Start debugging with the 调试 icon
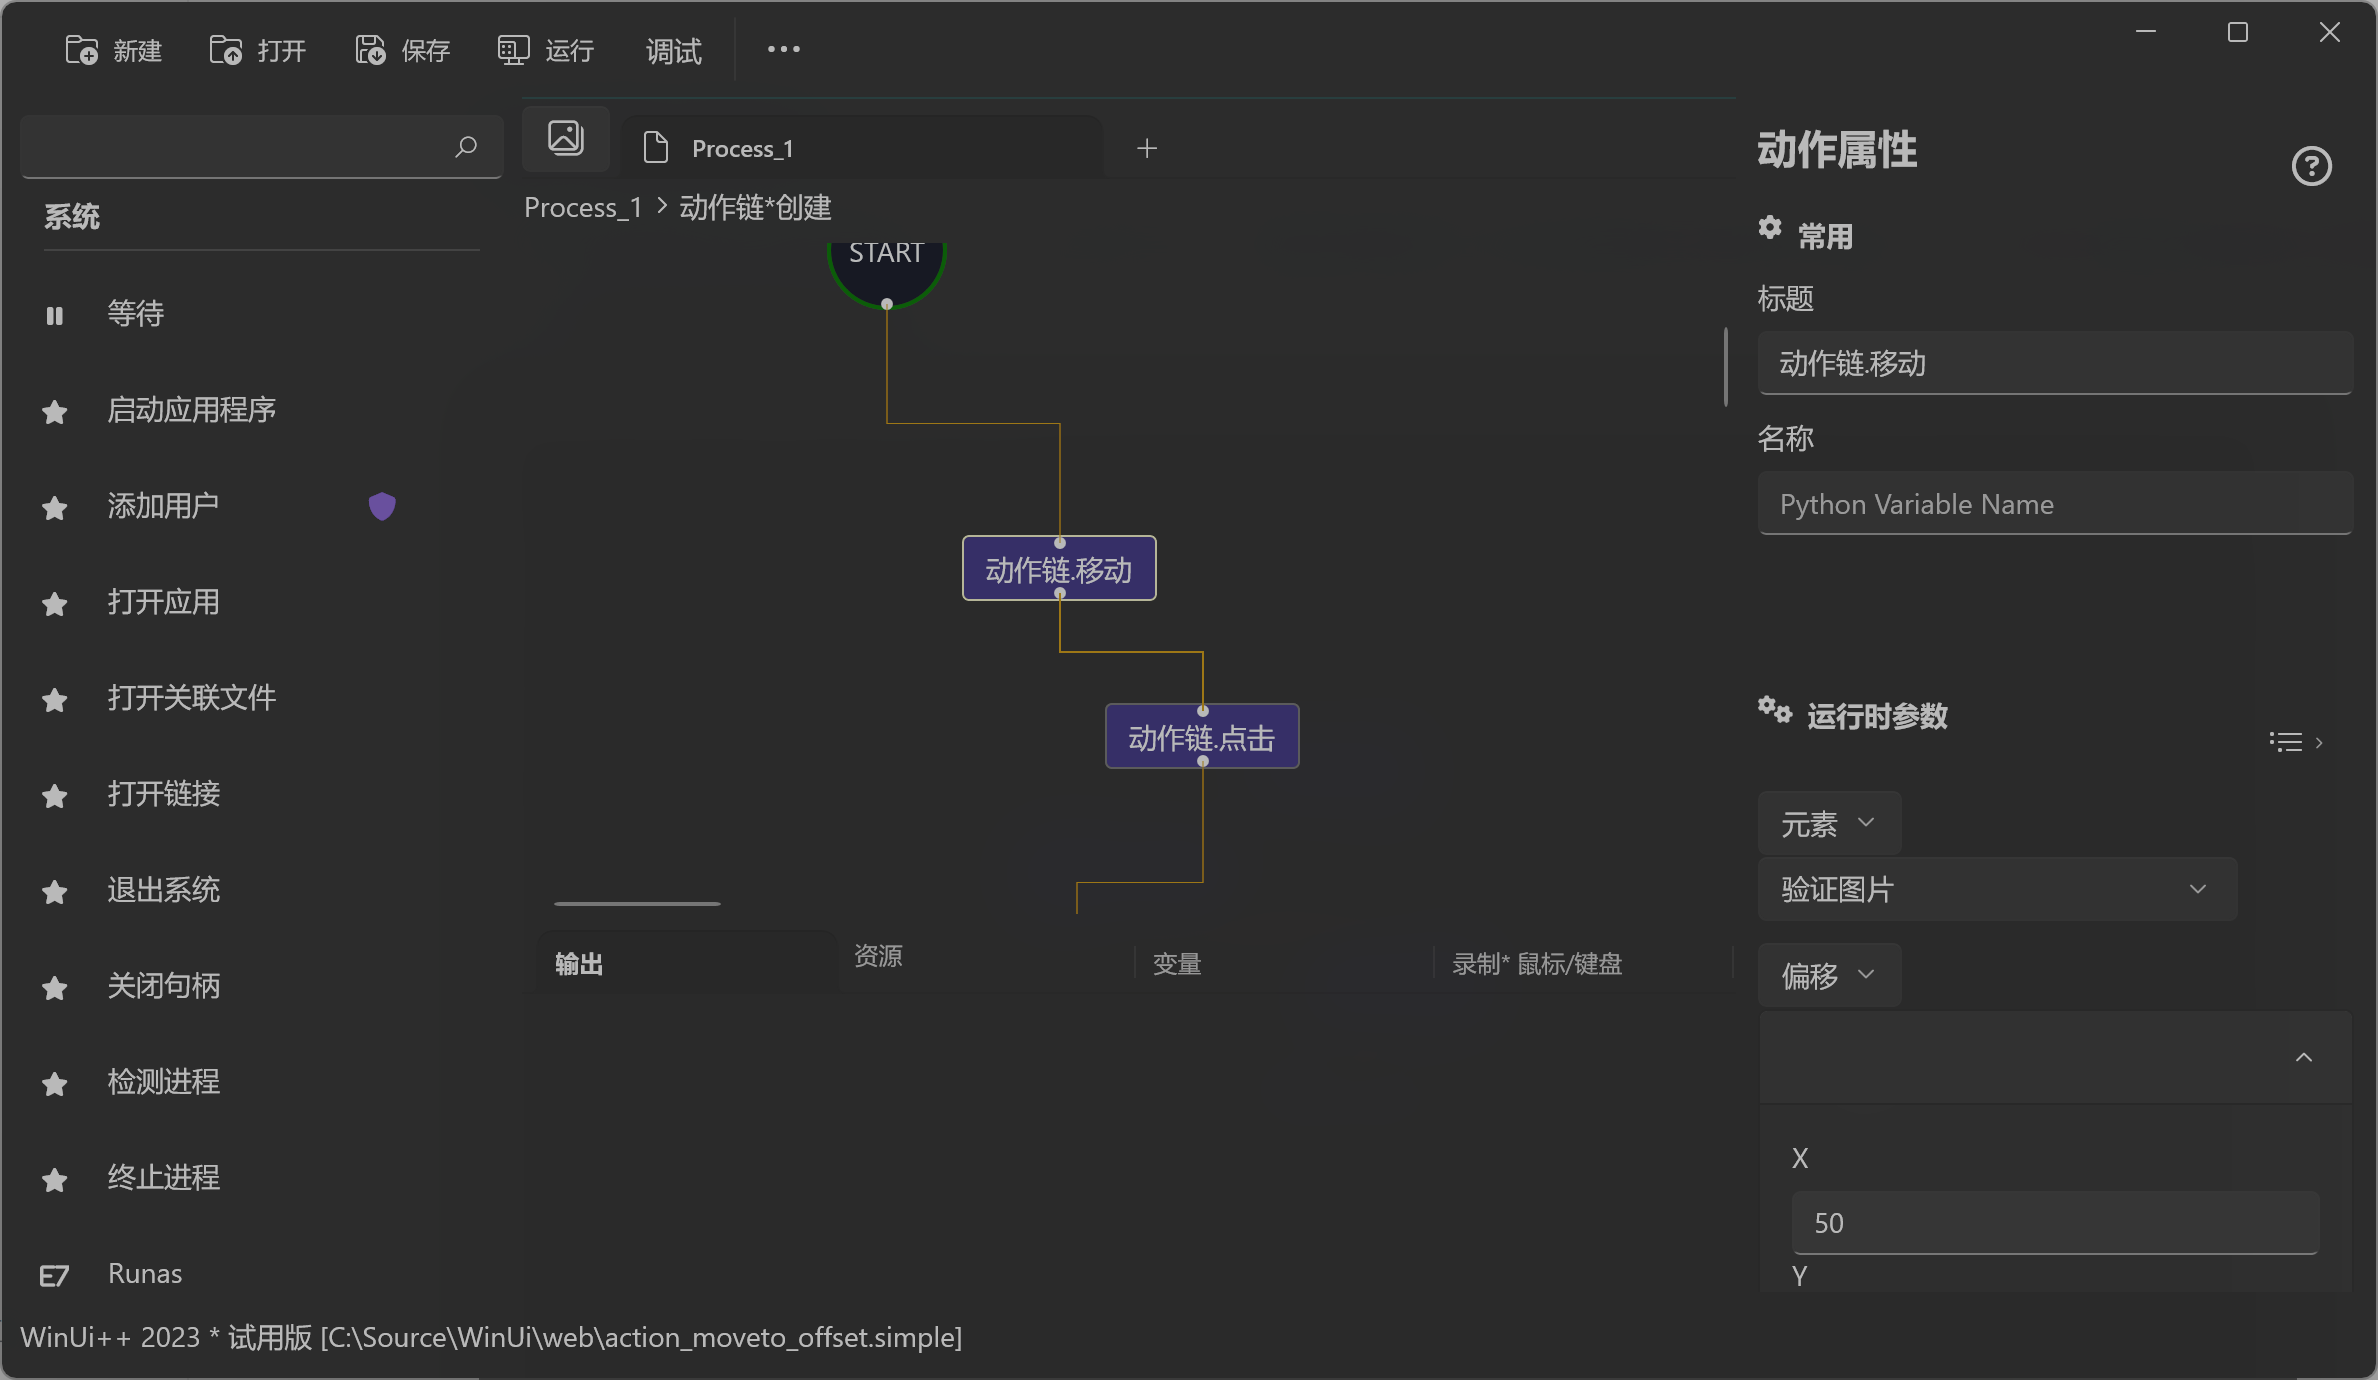The height and width of the screenshot is (1380, 2378). (x=672, y=49)
